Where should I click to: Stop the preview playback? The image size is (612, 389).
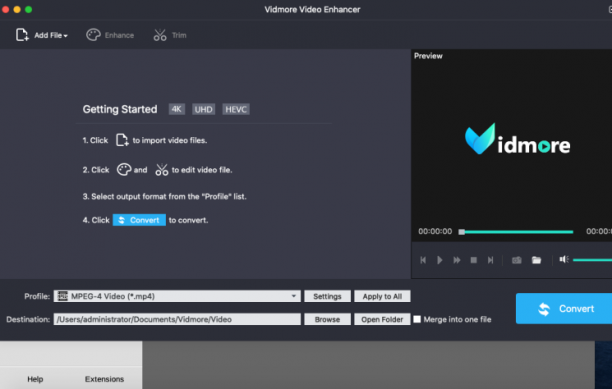click(473, 260)
